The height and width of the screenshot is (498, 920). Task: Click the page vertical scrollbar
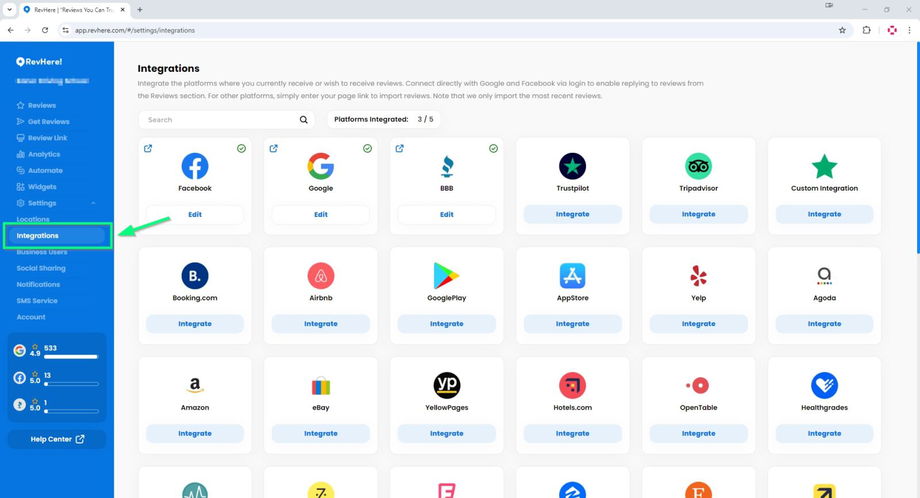917,147
